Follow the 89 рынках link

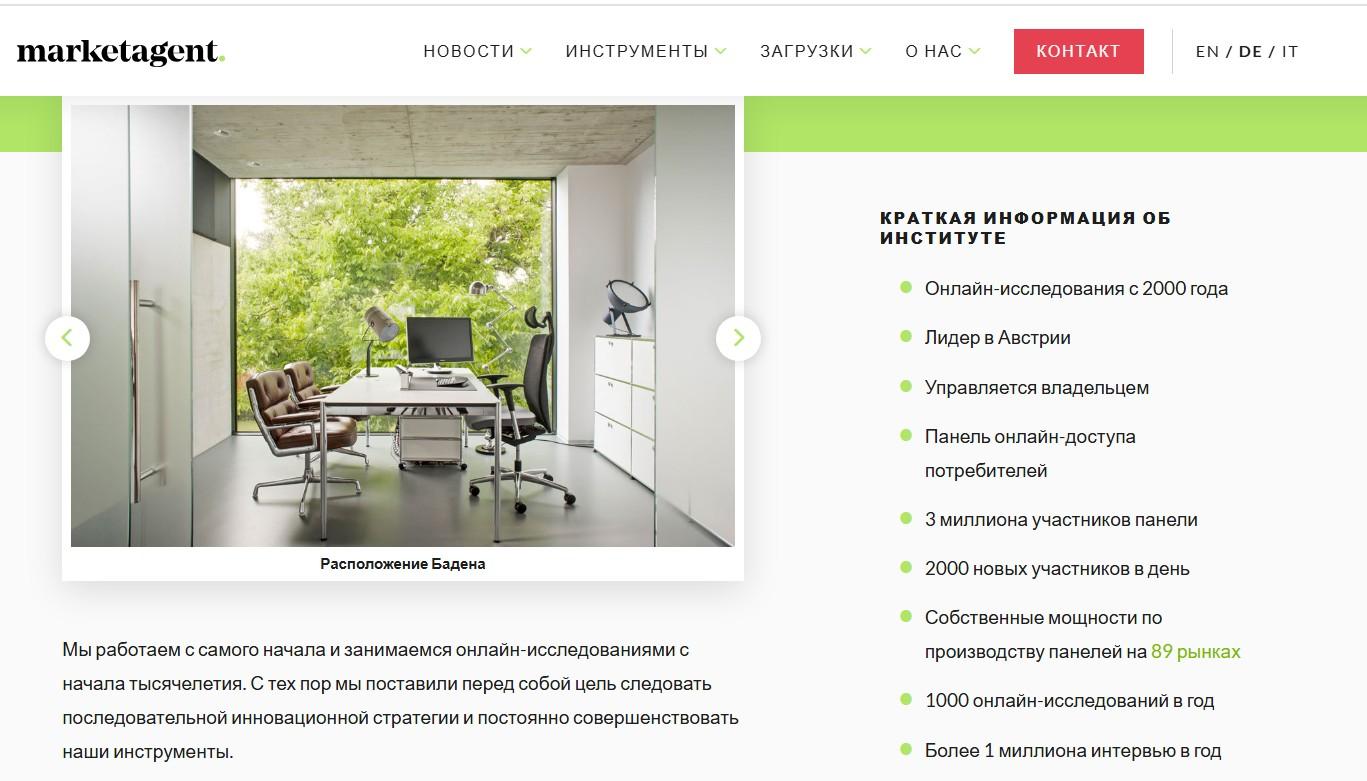[x=1196, y=652]
